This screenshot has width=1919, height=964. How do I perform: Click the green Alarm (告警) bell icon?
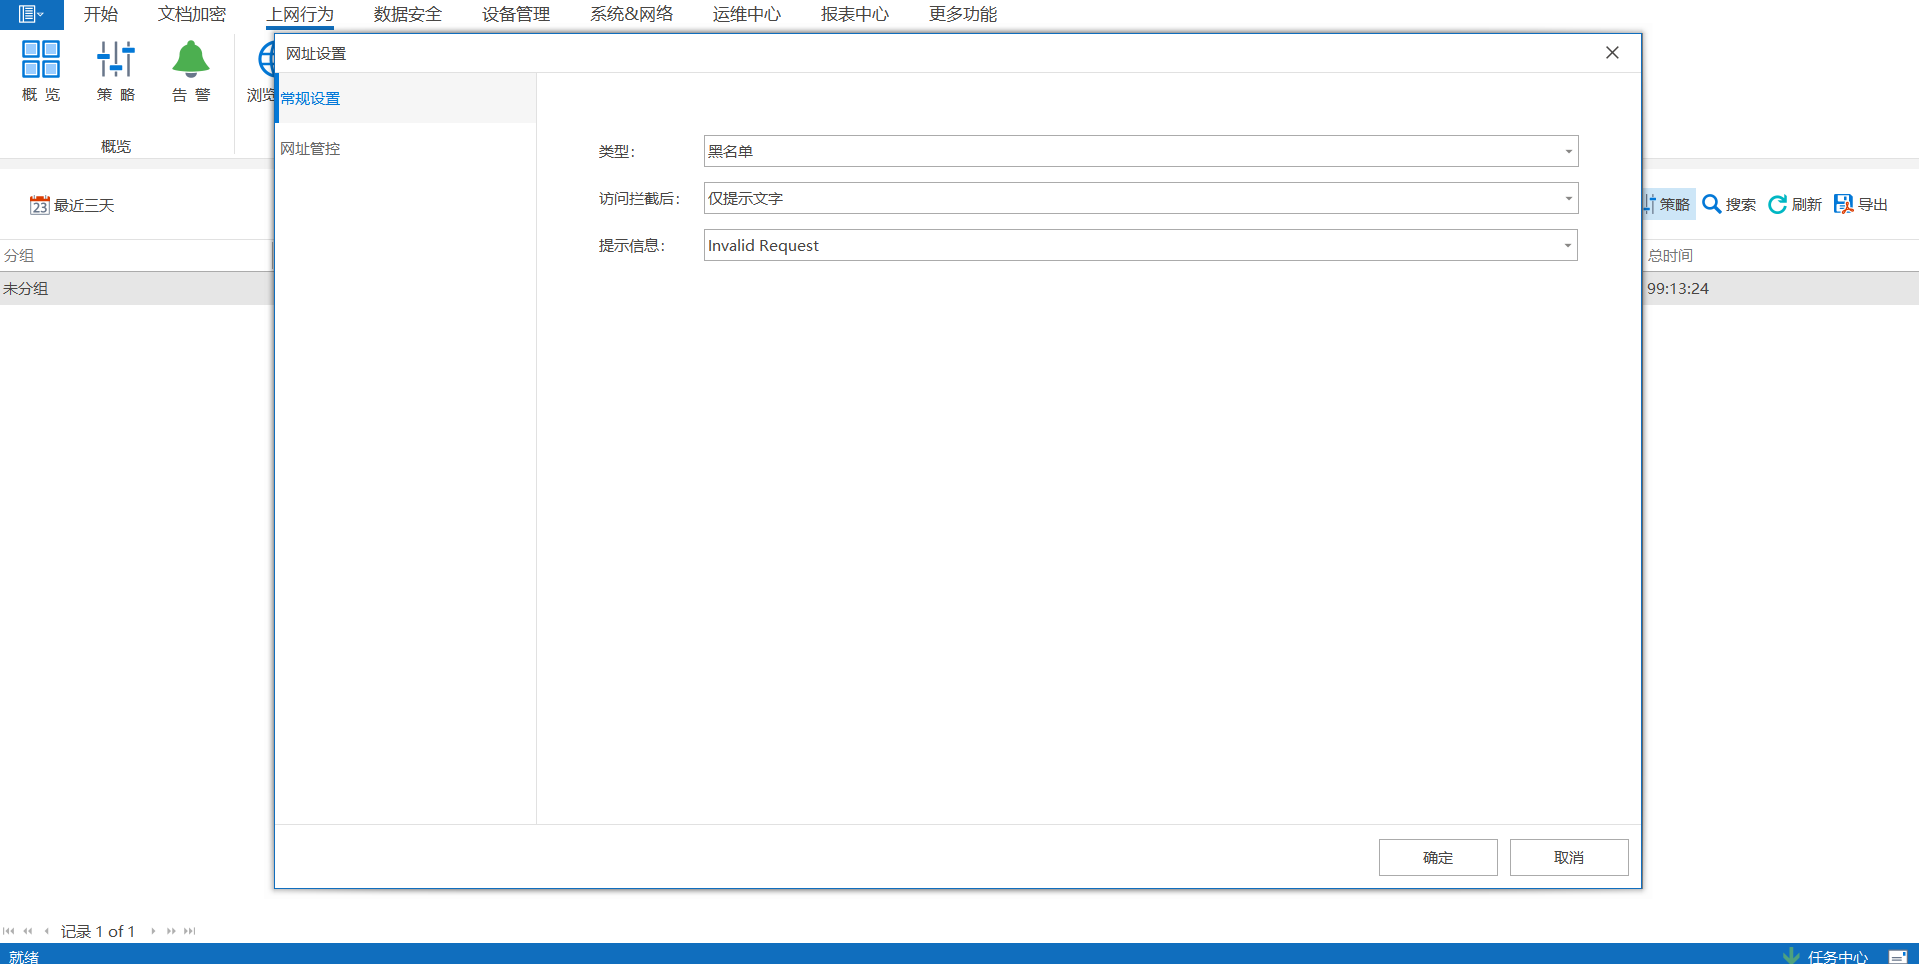[191, 60]
